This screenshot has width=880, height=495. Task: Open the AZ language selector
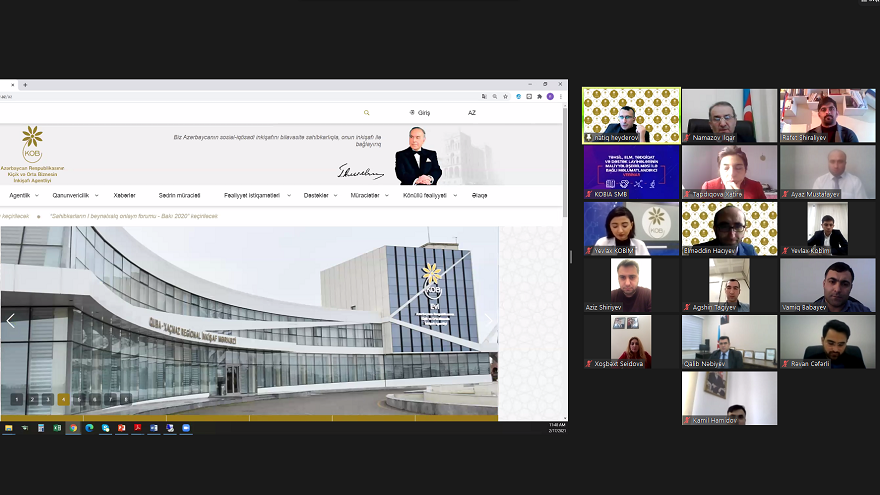click(x=472, y=113)
